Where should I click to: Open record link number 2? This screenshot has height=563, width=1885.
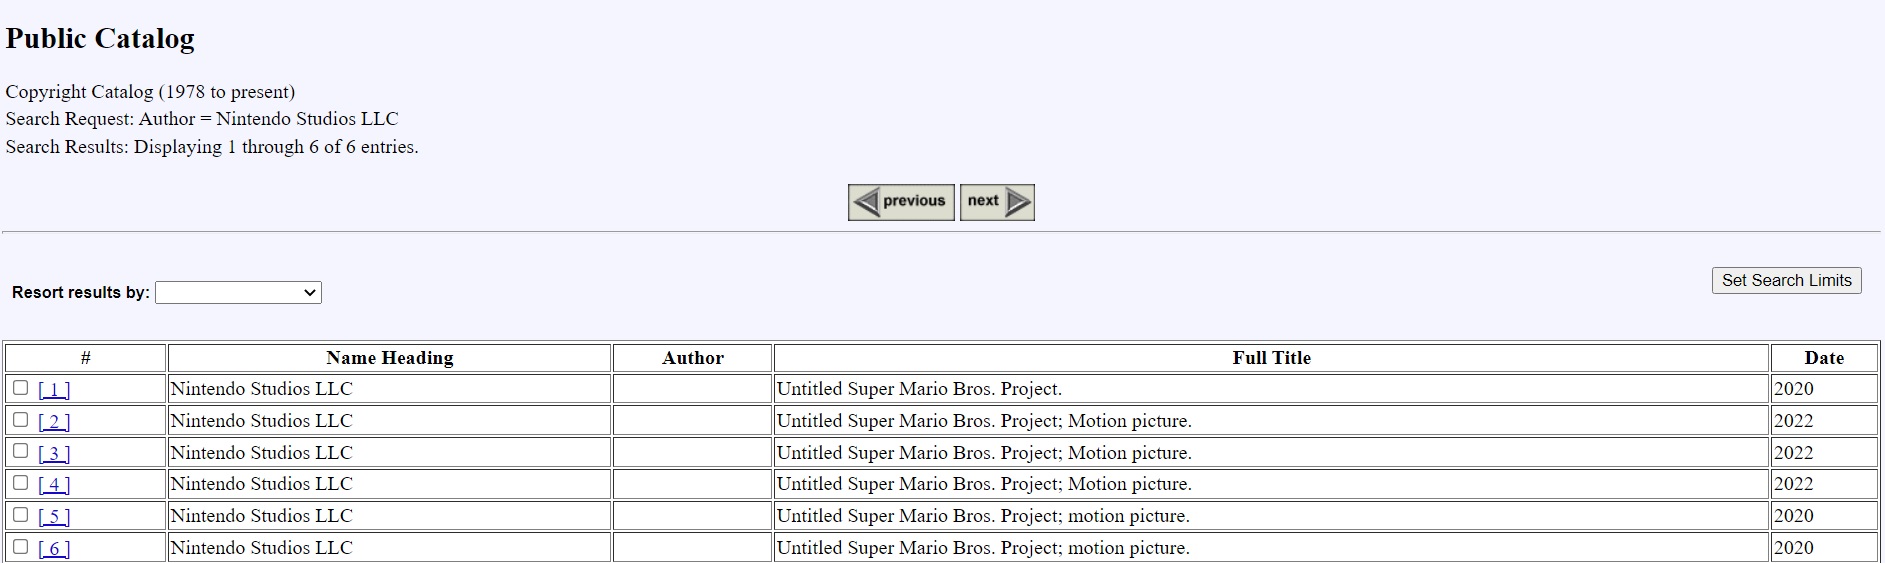54,422
